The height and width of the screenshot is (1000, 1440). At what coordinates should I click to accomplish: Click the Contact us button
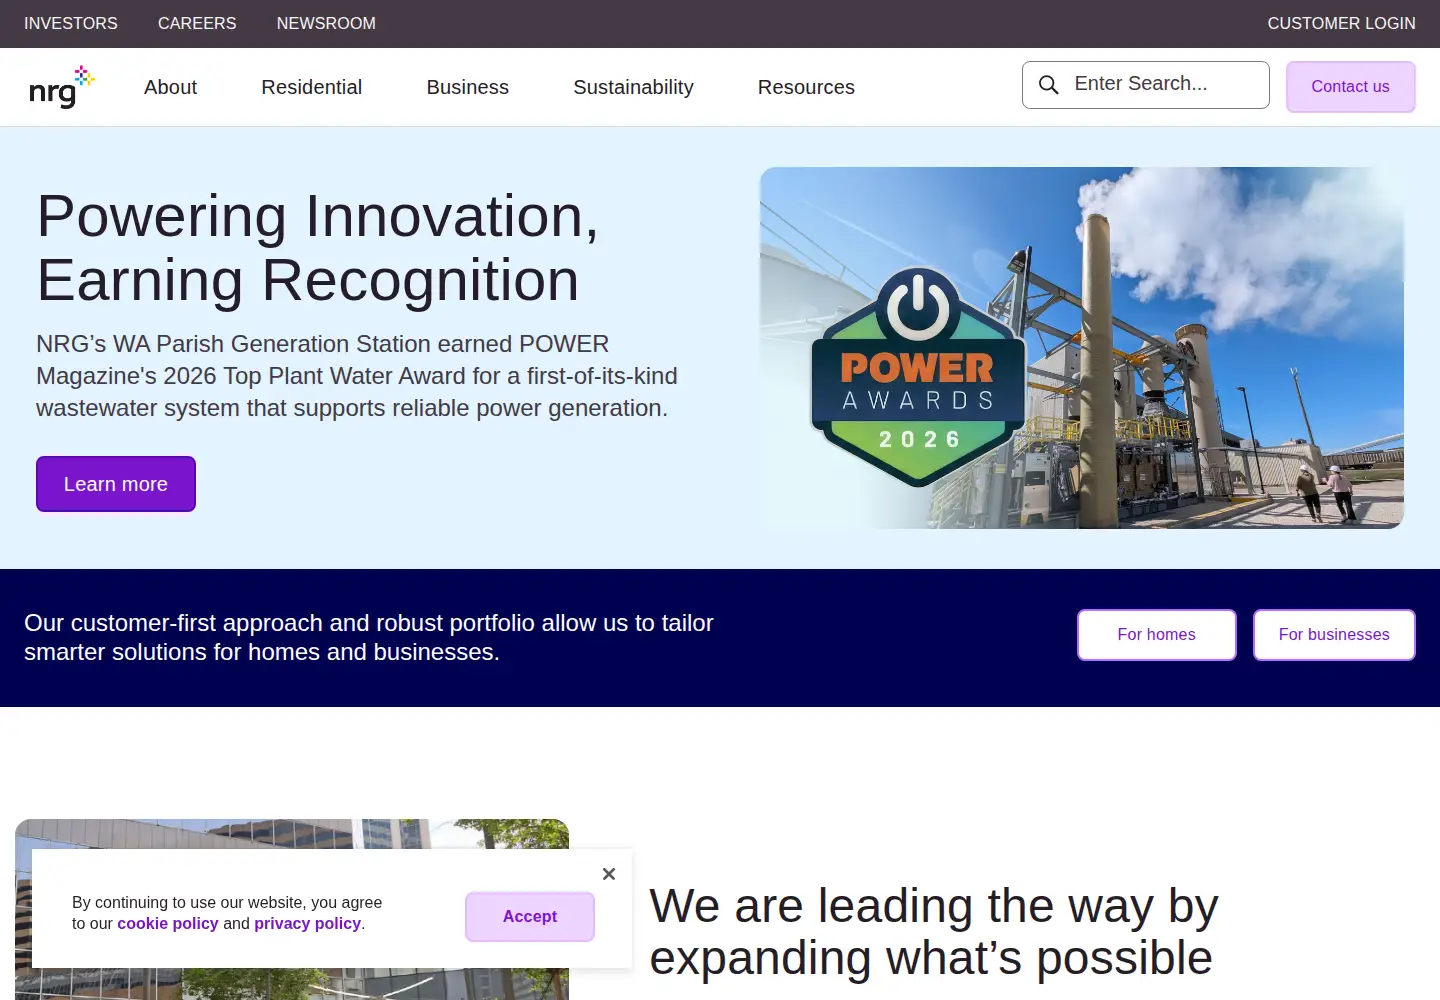pyautogui.click(x=1350, y=87)
